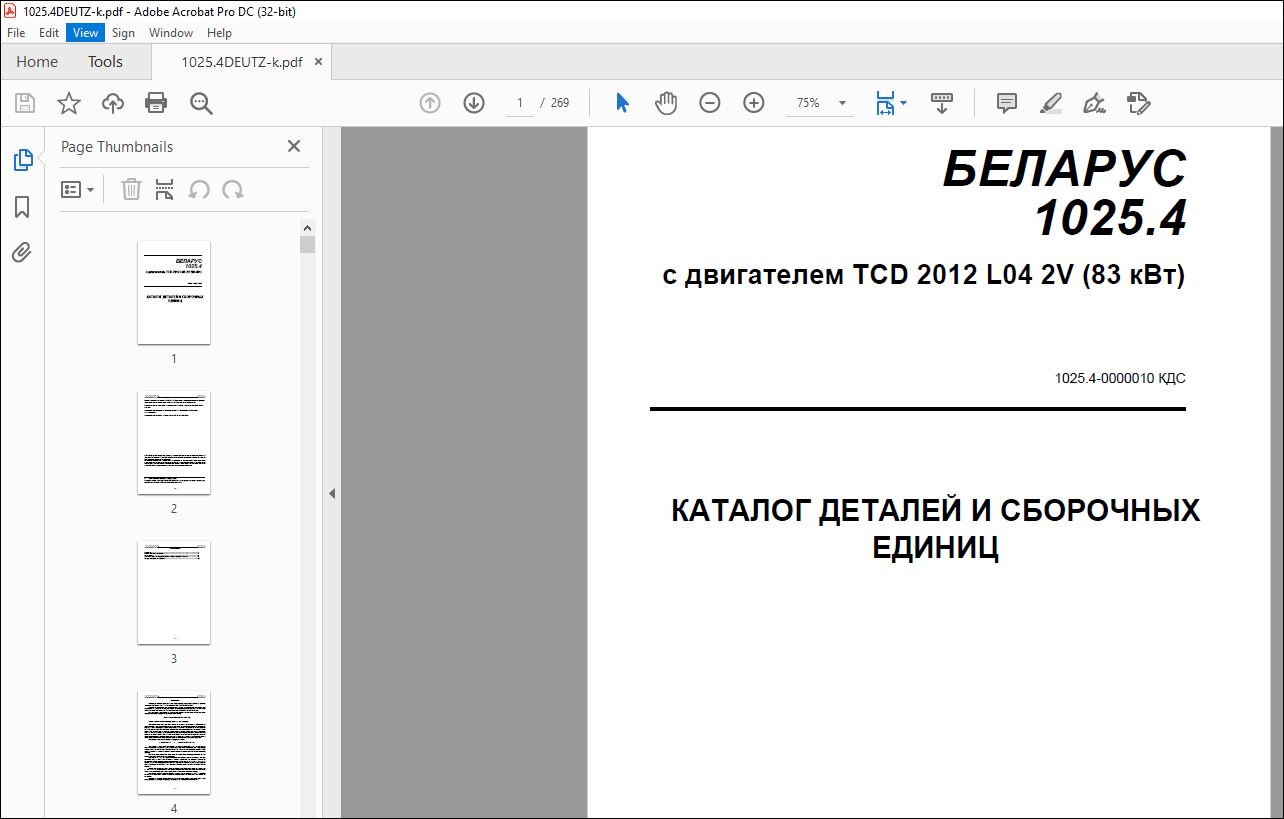Close the Page Thumbnails panel

coord(294,146)
